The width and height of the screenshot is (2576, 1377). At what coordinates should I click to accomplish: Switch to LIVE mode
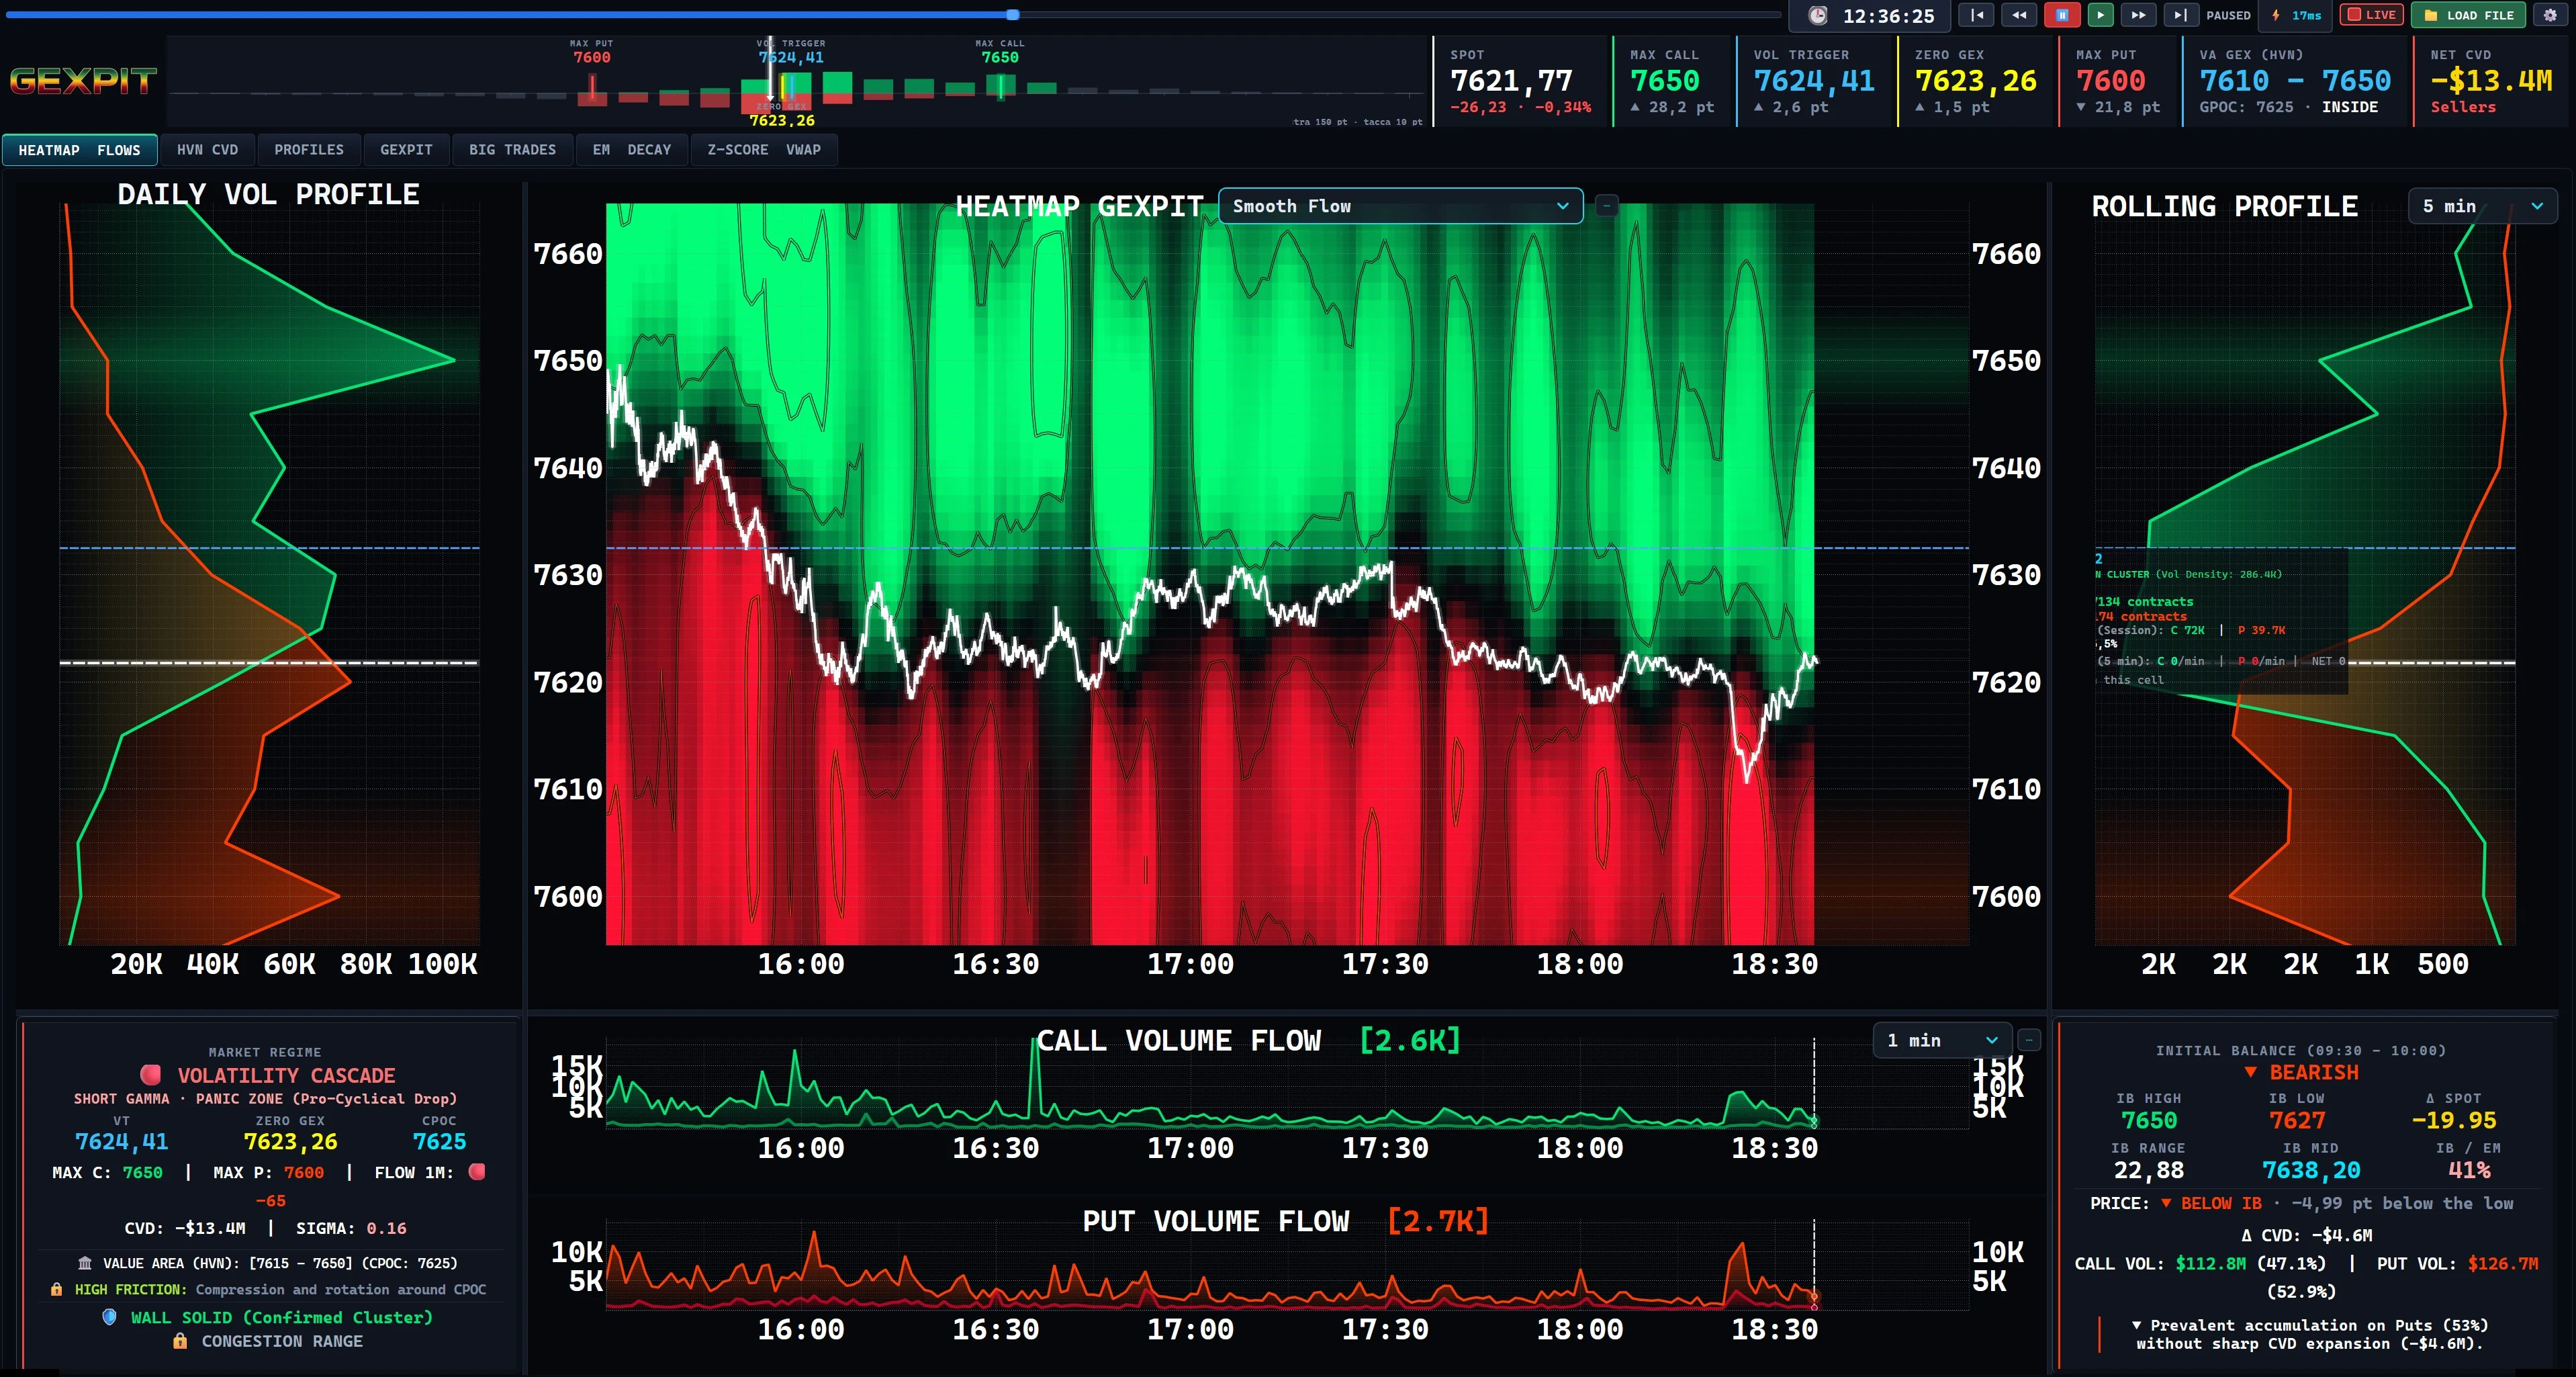(2371, 15)
